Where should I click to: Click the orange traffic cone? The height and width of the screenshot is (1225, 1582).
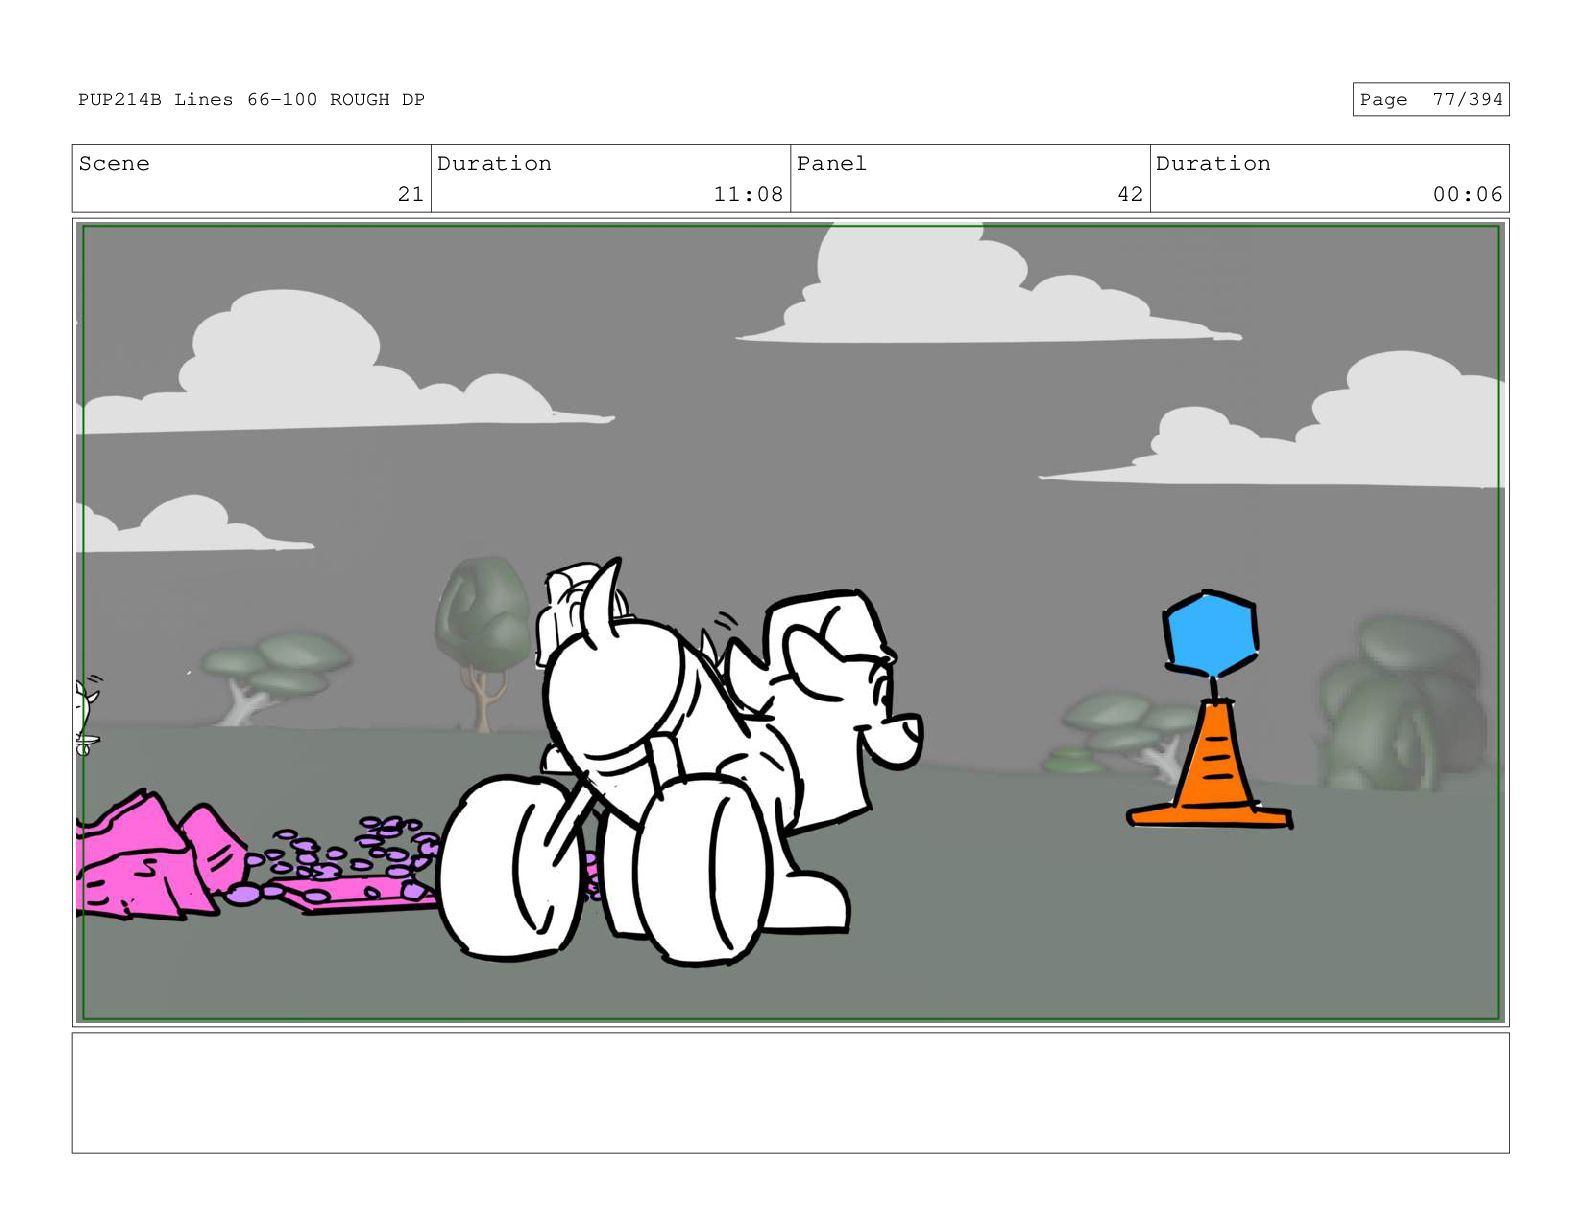[x=1210, y=765]
